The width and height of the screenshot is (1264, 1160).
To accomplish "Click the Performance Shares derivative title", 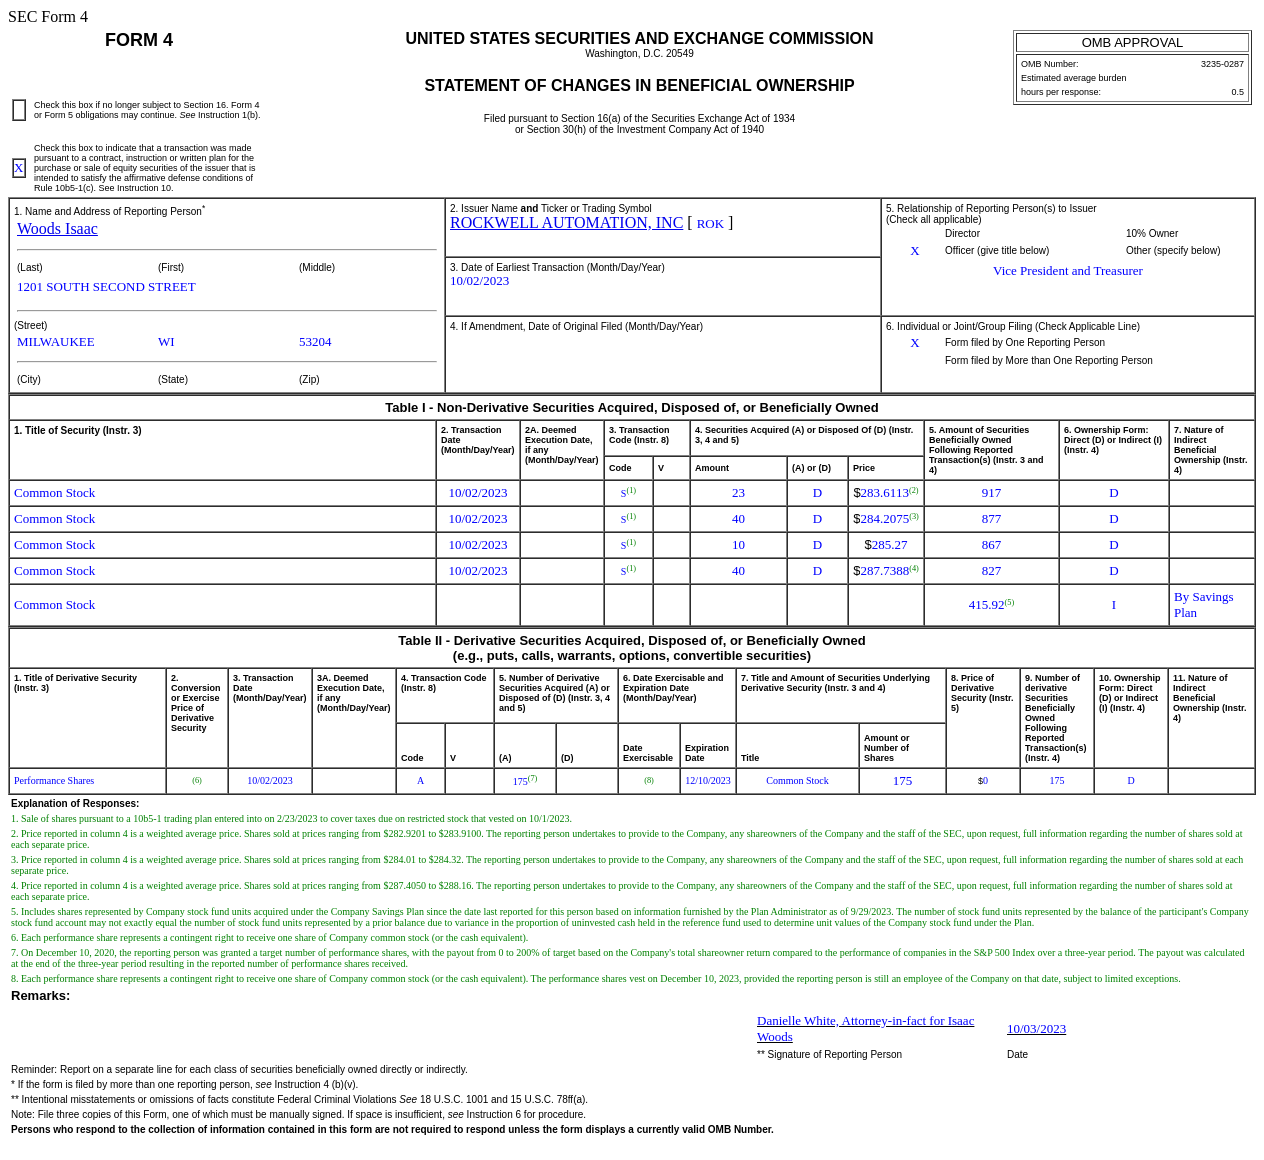I will click(x=54, y=781).
